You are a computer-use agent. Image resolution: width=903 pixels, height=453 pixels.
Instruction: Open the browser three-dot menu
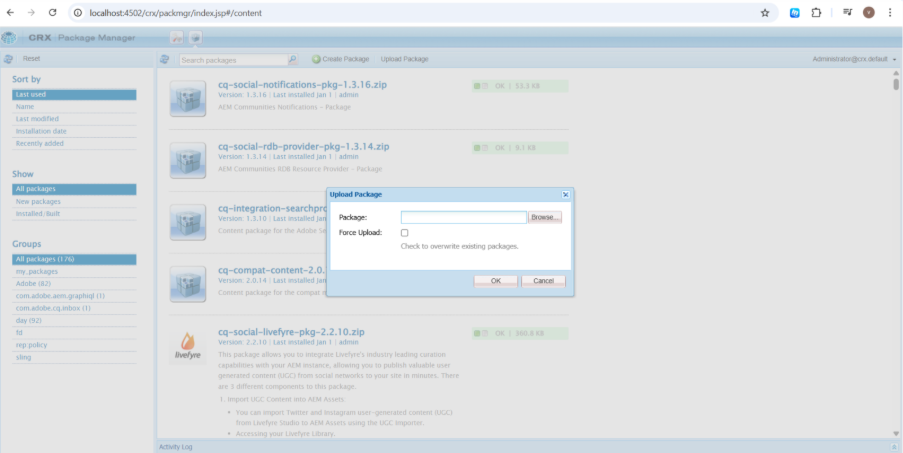click(890, 13)
